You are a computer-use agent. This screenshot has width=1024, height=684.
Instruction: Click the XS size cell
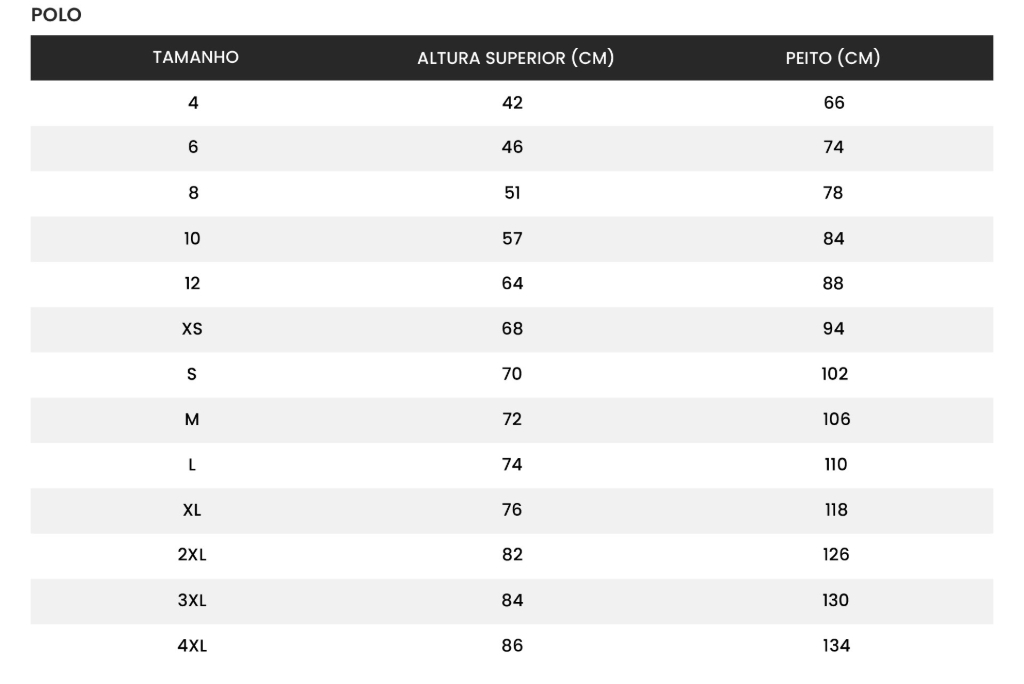coord(192,329)
